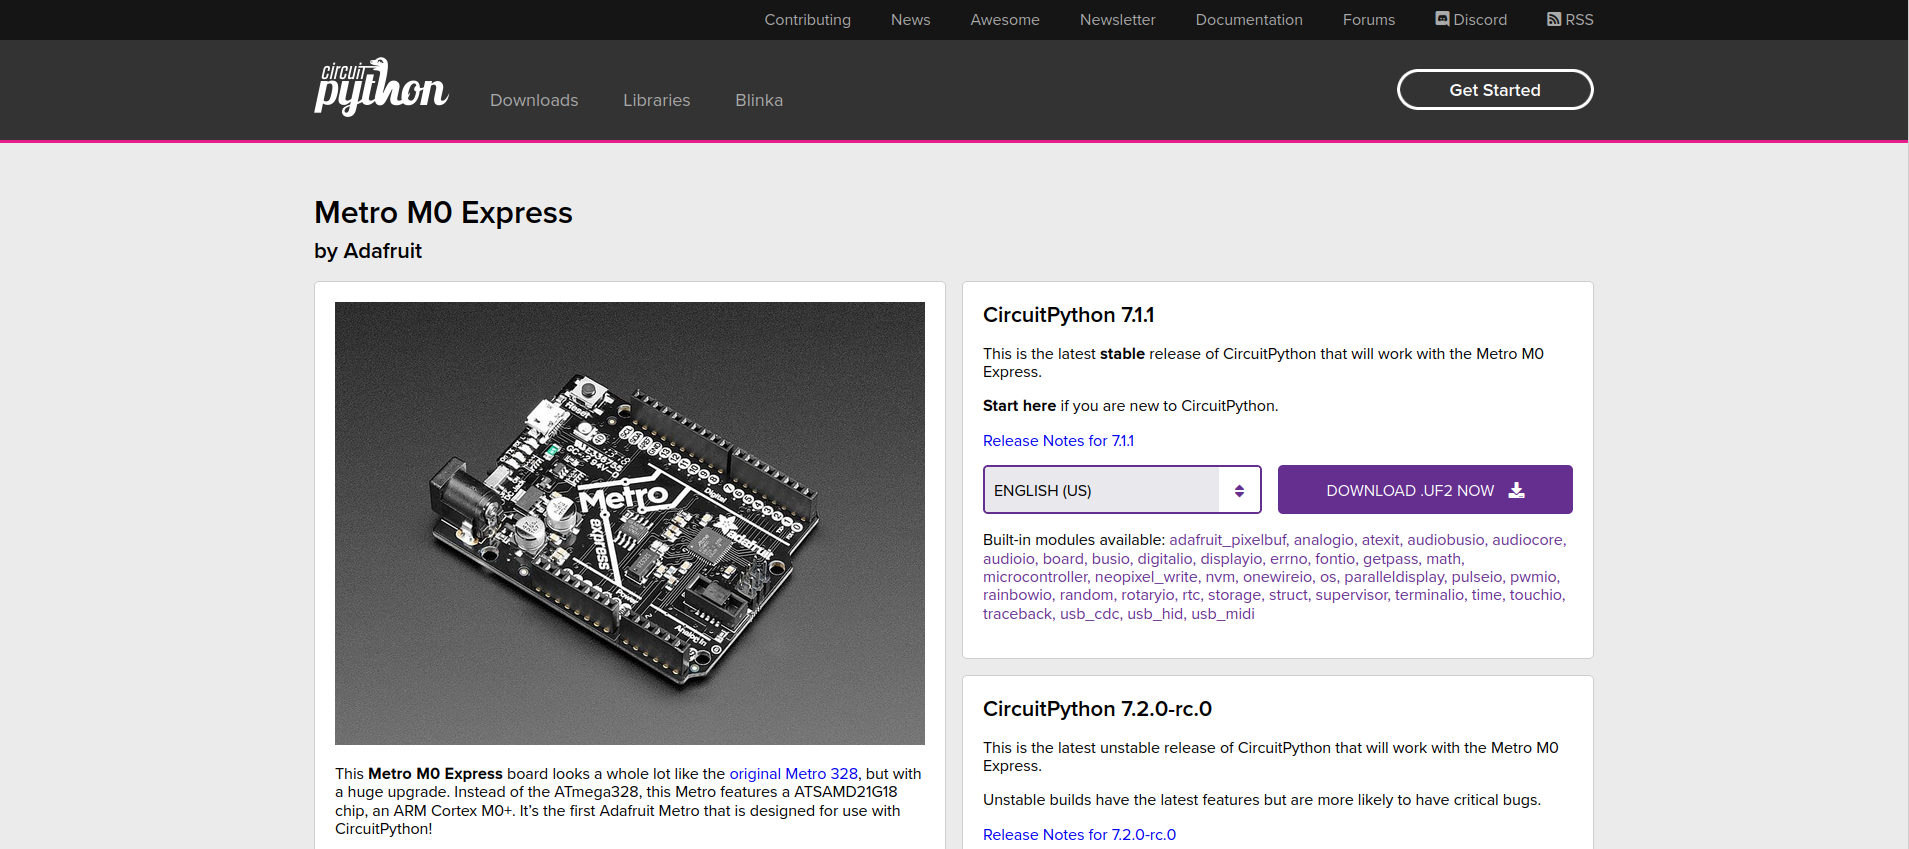Image resolution: width=1909 pixels, height=849 pixels.
Task: Open Release Notes for 7.2.0-rc.0
Action: tap(1079, 835)
